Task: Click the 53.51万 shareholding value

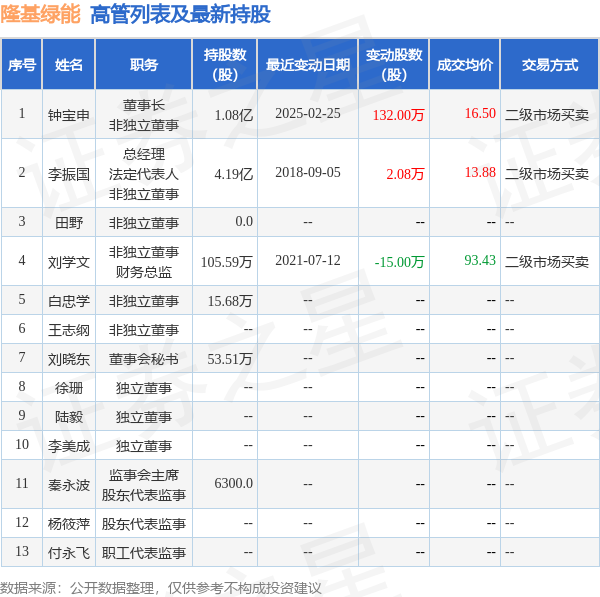Action: (230, 359)
